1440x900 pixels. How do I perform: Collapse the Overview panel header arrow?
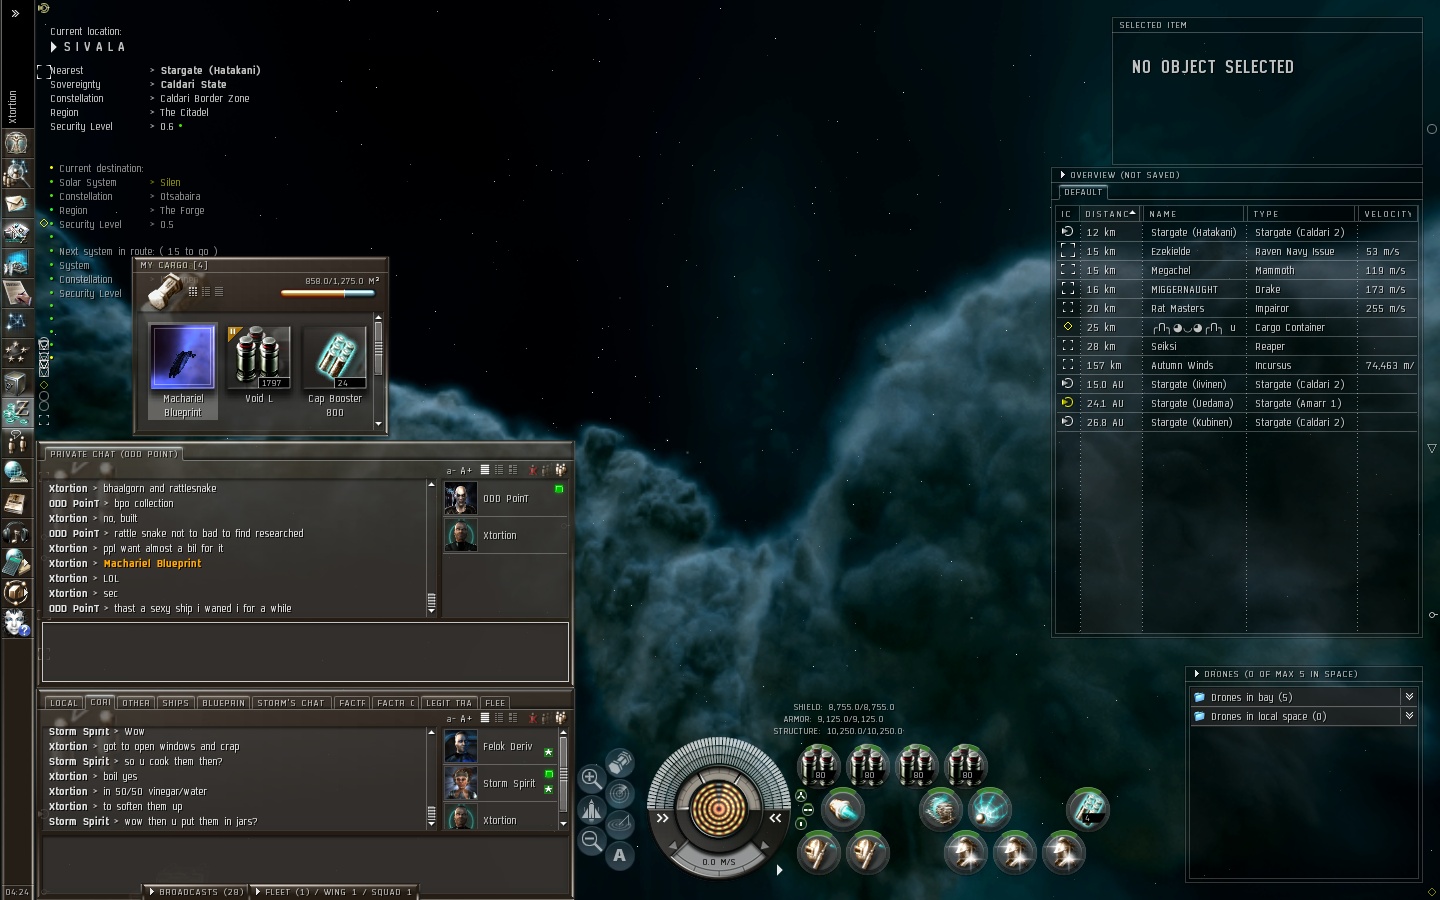click(x=1063, y=175)
